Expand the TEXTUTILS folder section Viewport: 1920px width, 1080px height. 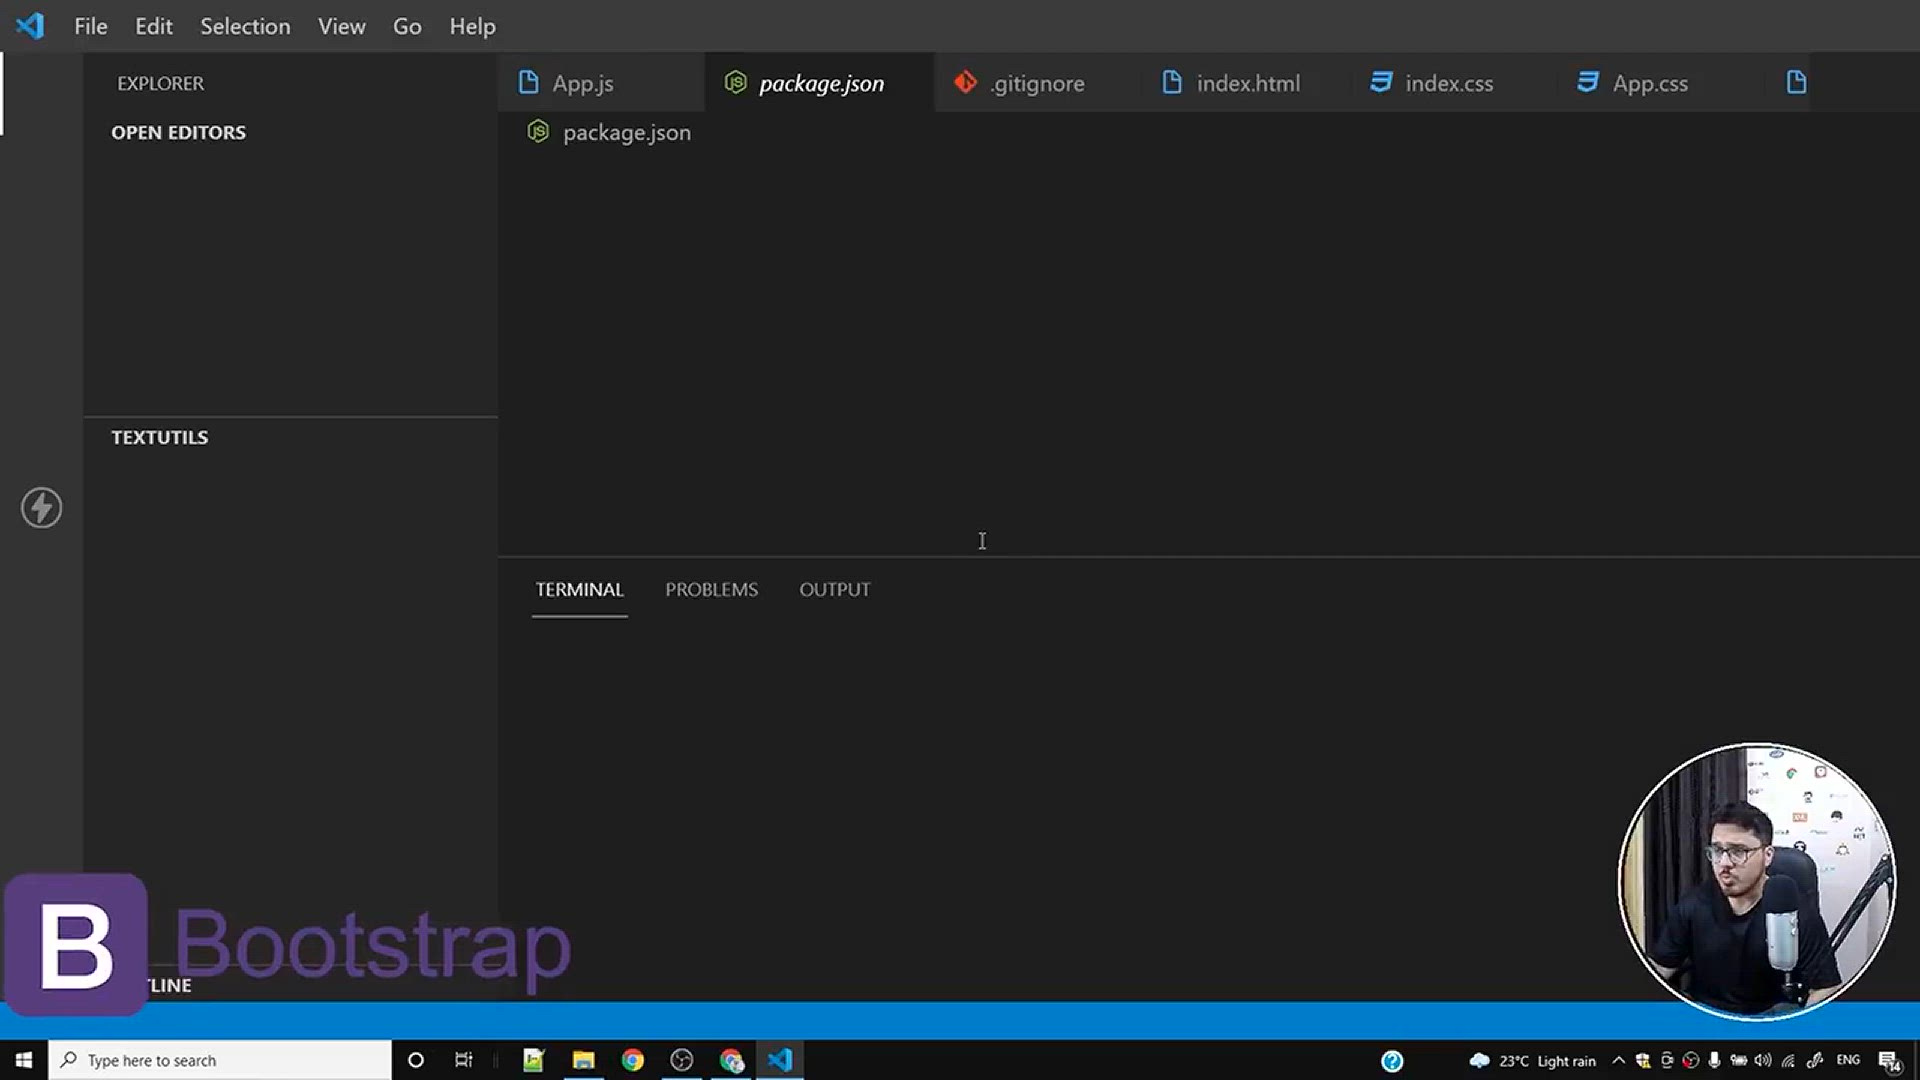pyautogui.click(x=160, y=437)
